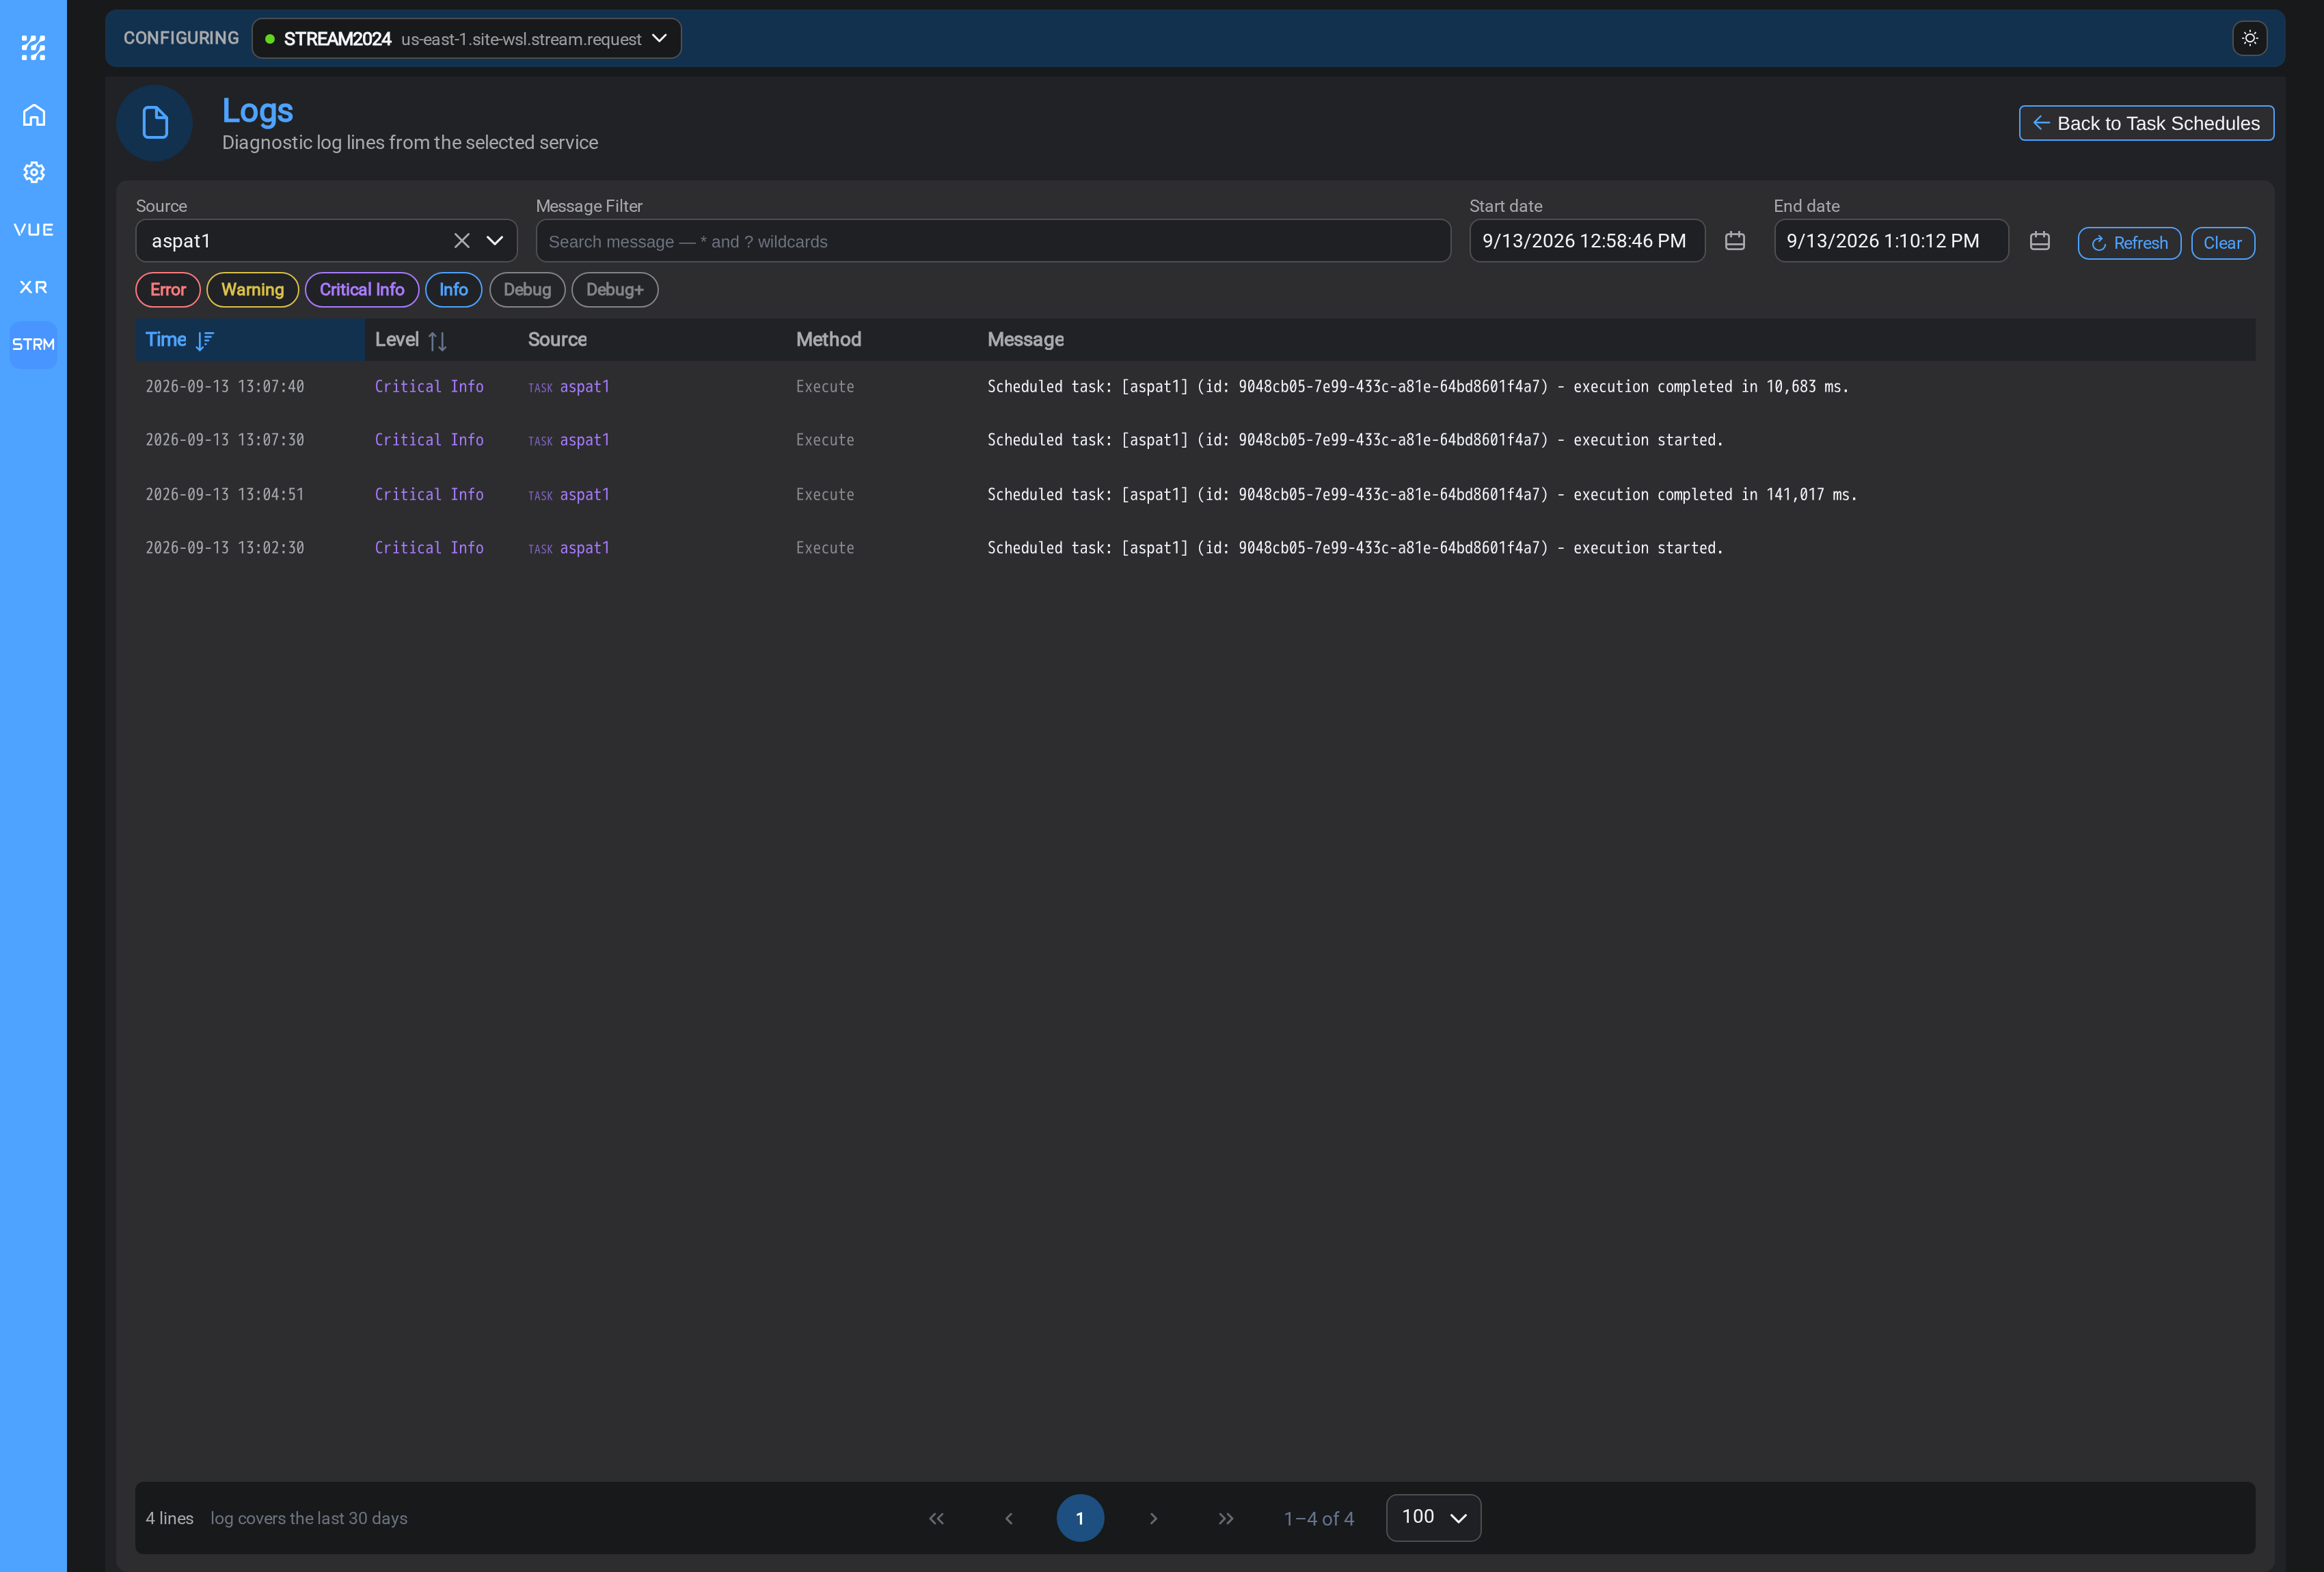Toggle the Warning level filter
Viewport: 2324px width, 1572px height.
[252, 290]
